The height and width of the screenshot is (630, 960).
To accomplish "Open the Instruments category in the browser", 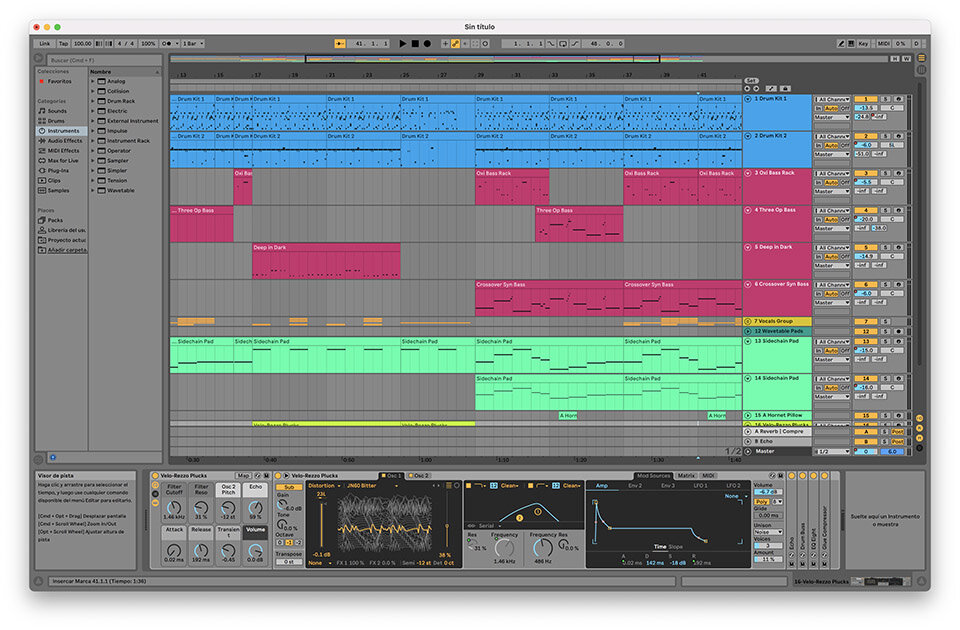I will click(x=62, y=131).
